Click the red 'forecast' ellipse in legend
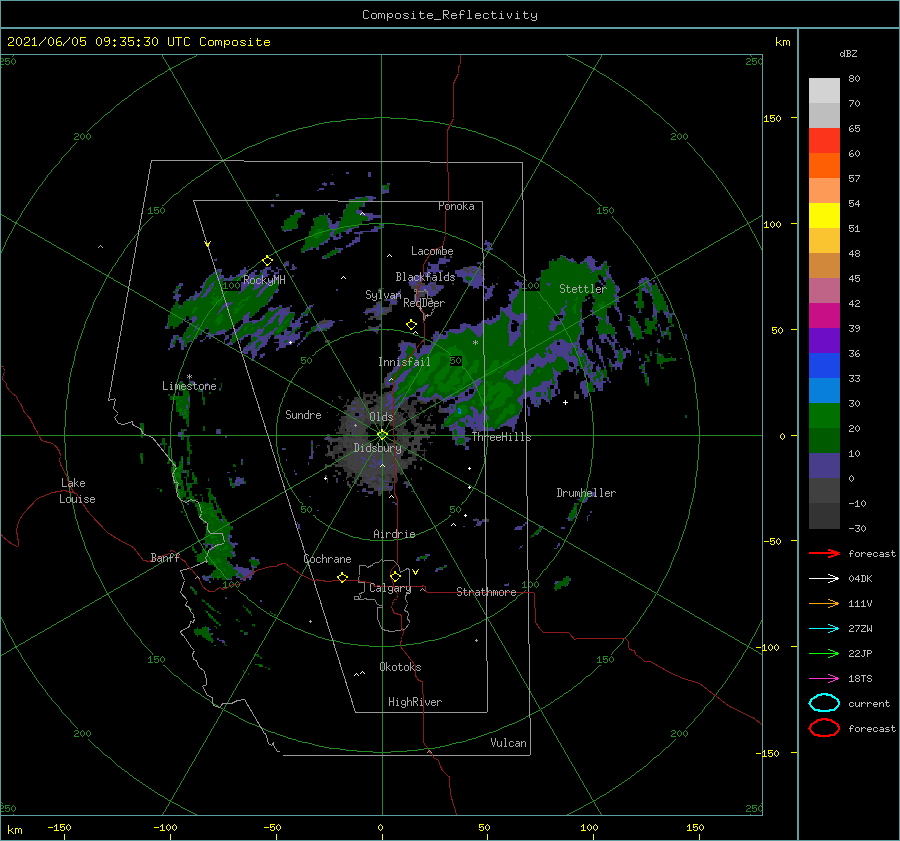900x841 pixels. click(824, 728)
